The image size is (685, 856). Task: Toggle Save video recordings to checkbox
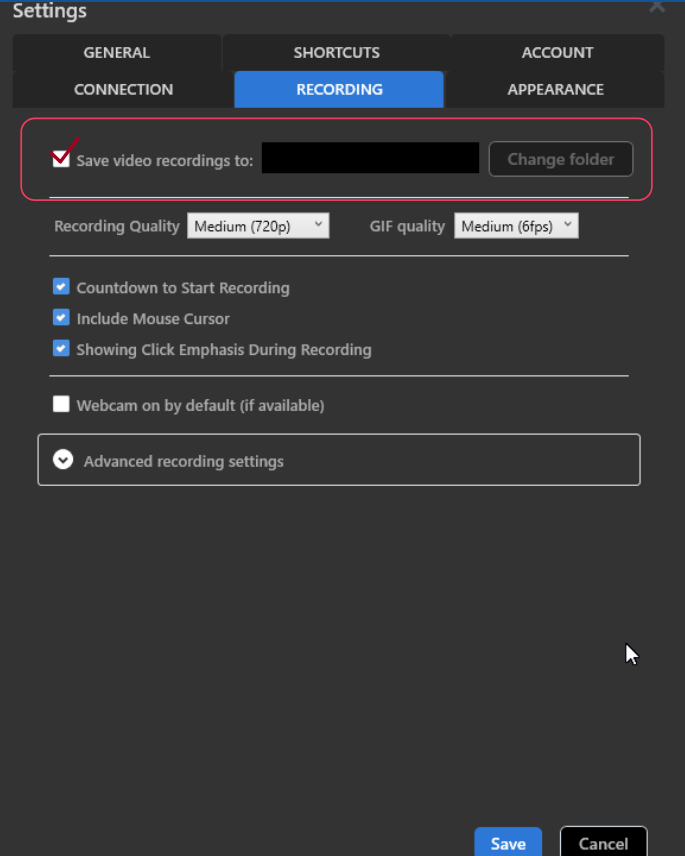pyautogui.click(x=61, y=159)
